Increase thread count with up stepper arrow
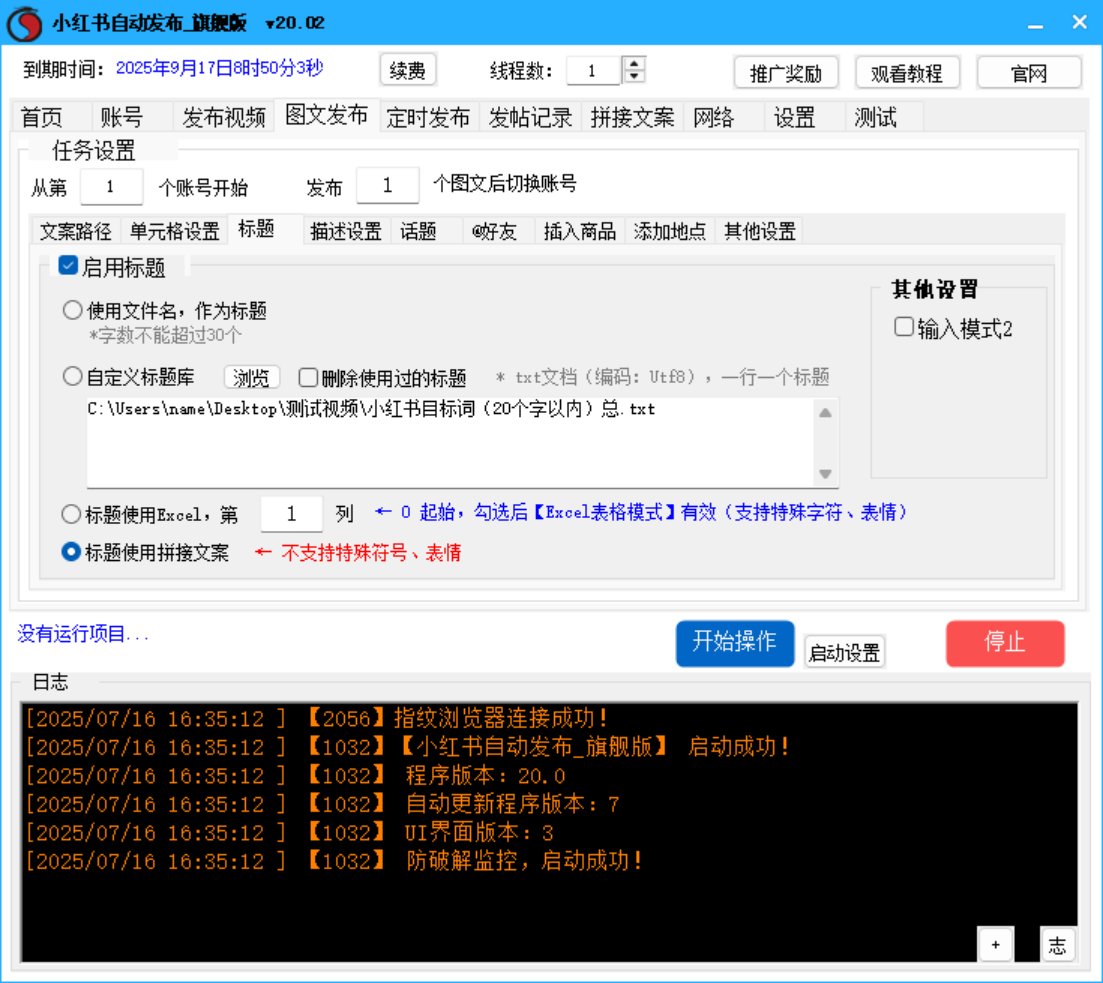Screen dimensions: 1103x983 (635, 63)
